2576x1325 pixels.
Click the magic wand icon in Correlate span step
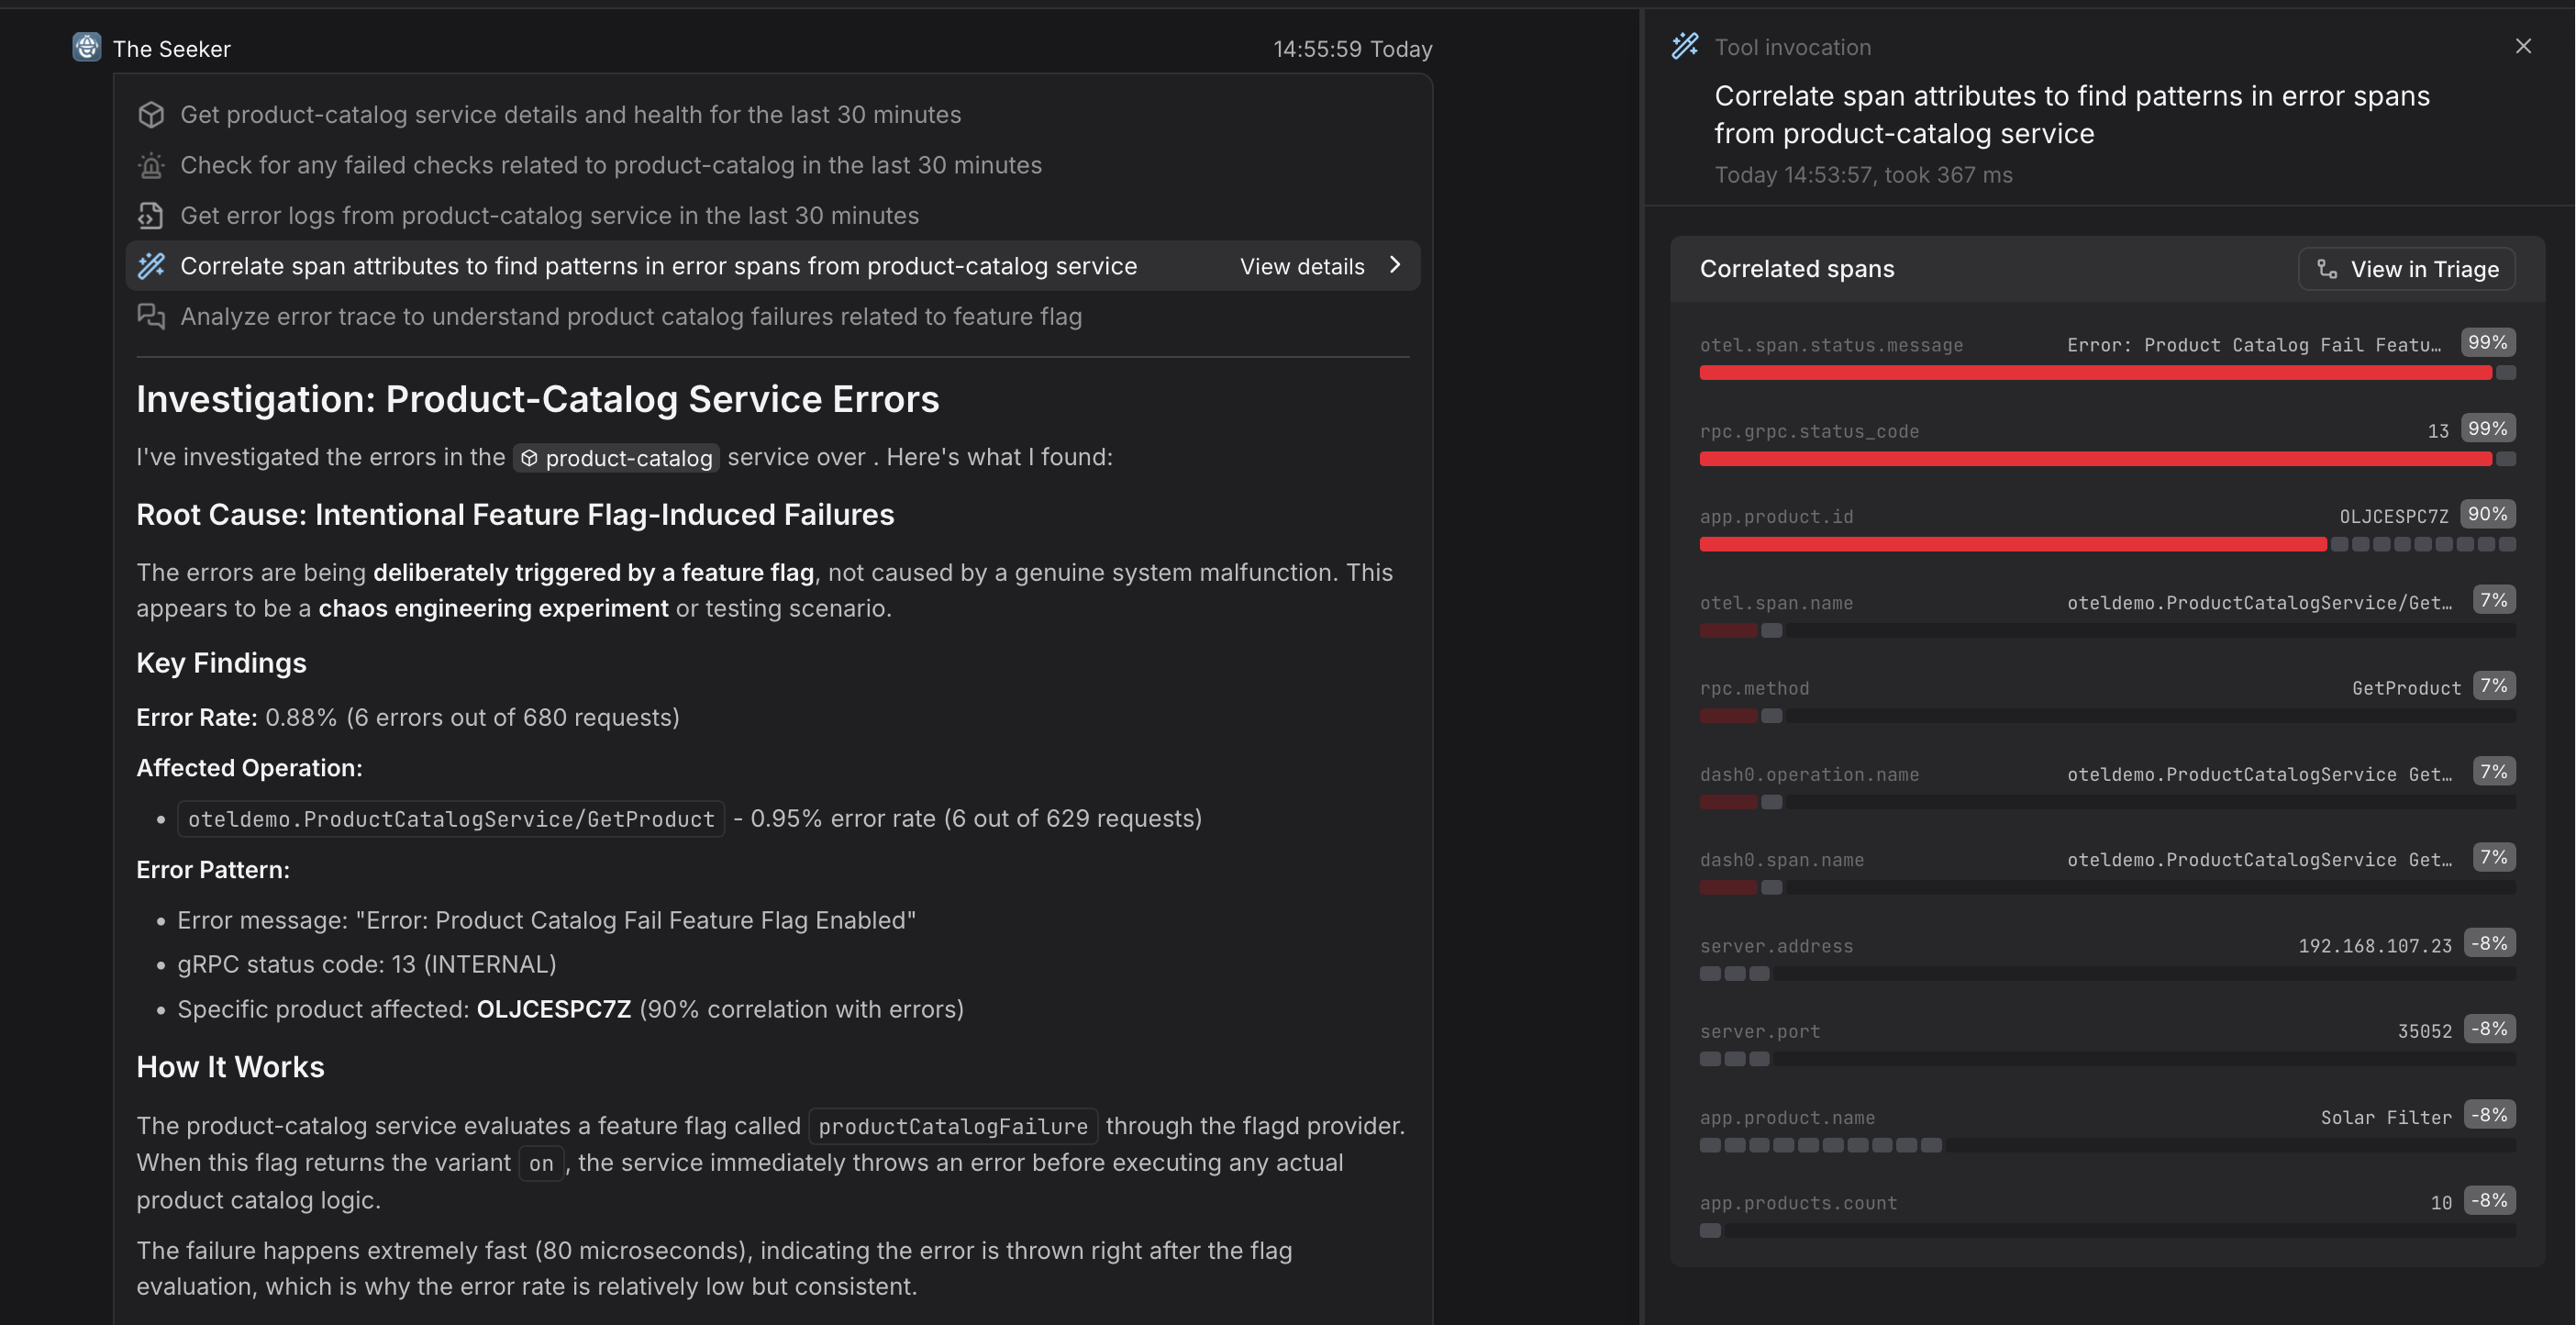(x=151, y=266)
